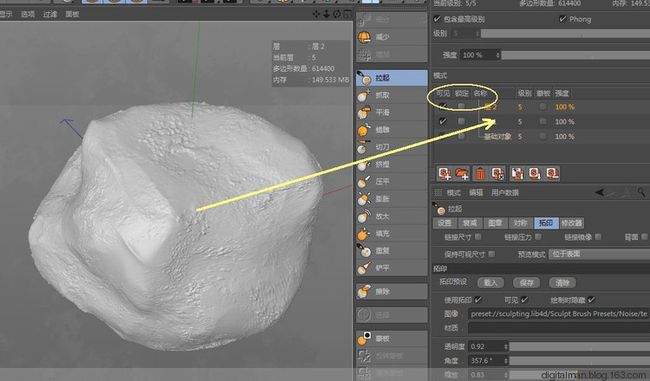Open the 预览模式 dropdown
The width and height of the screenshot is (650, 381).
(x=599, y=254)
